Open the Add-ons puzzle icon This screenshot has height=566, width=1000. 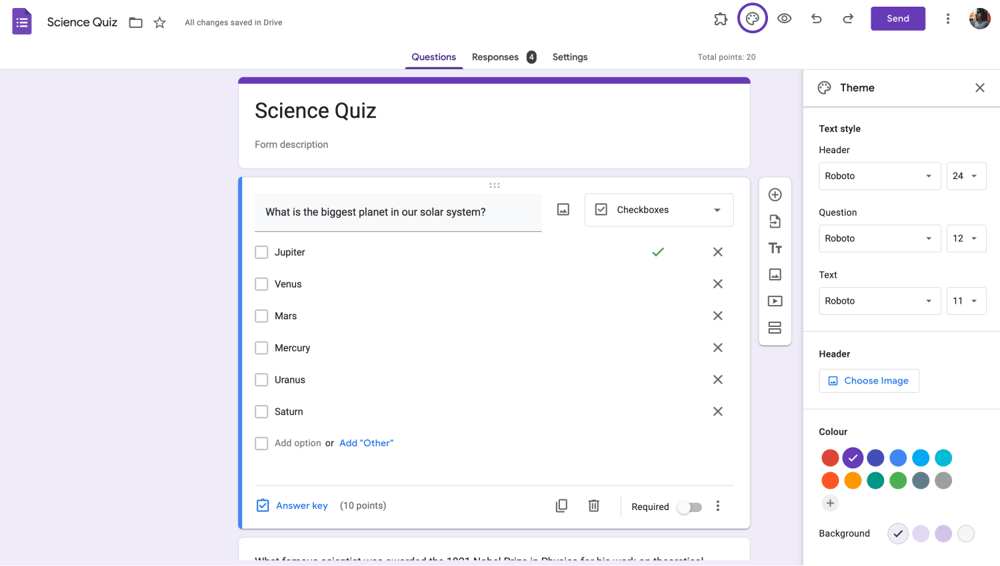pyautogui.click(x=720, y=19)
